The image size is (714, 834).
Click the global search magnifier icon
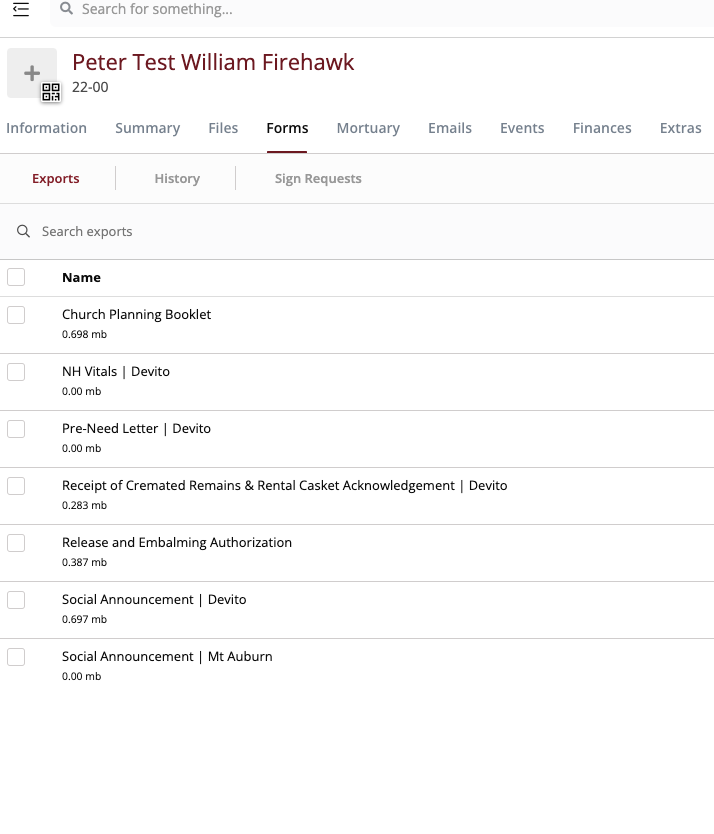point(66,8)
